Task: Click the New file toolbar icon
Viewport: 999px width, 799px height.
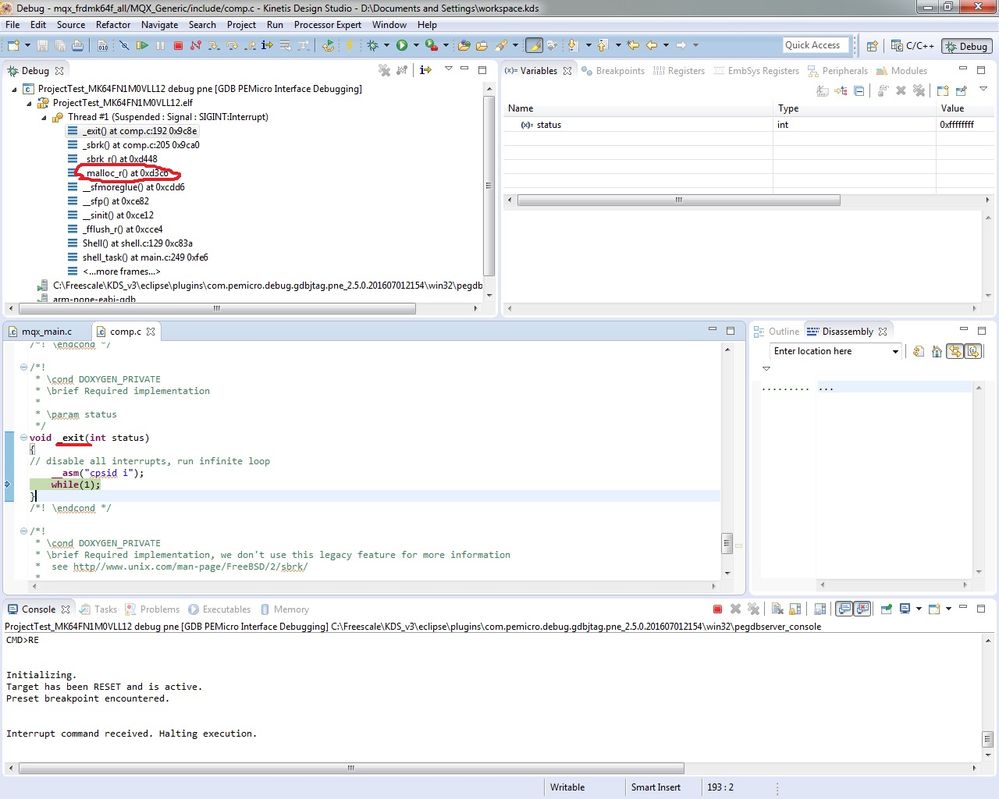Action: click(13, 45)
